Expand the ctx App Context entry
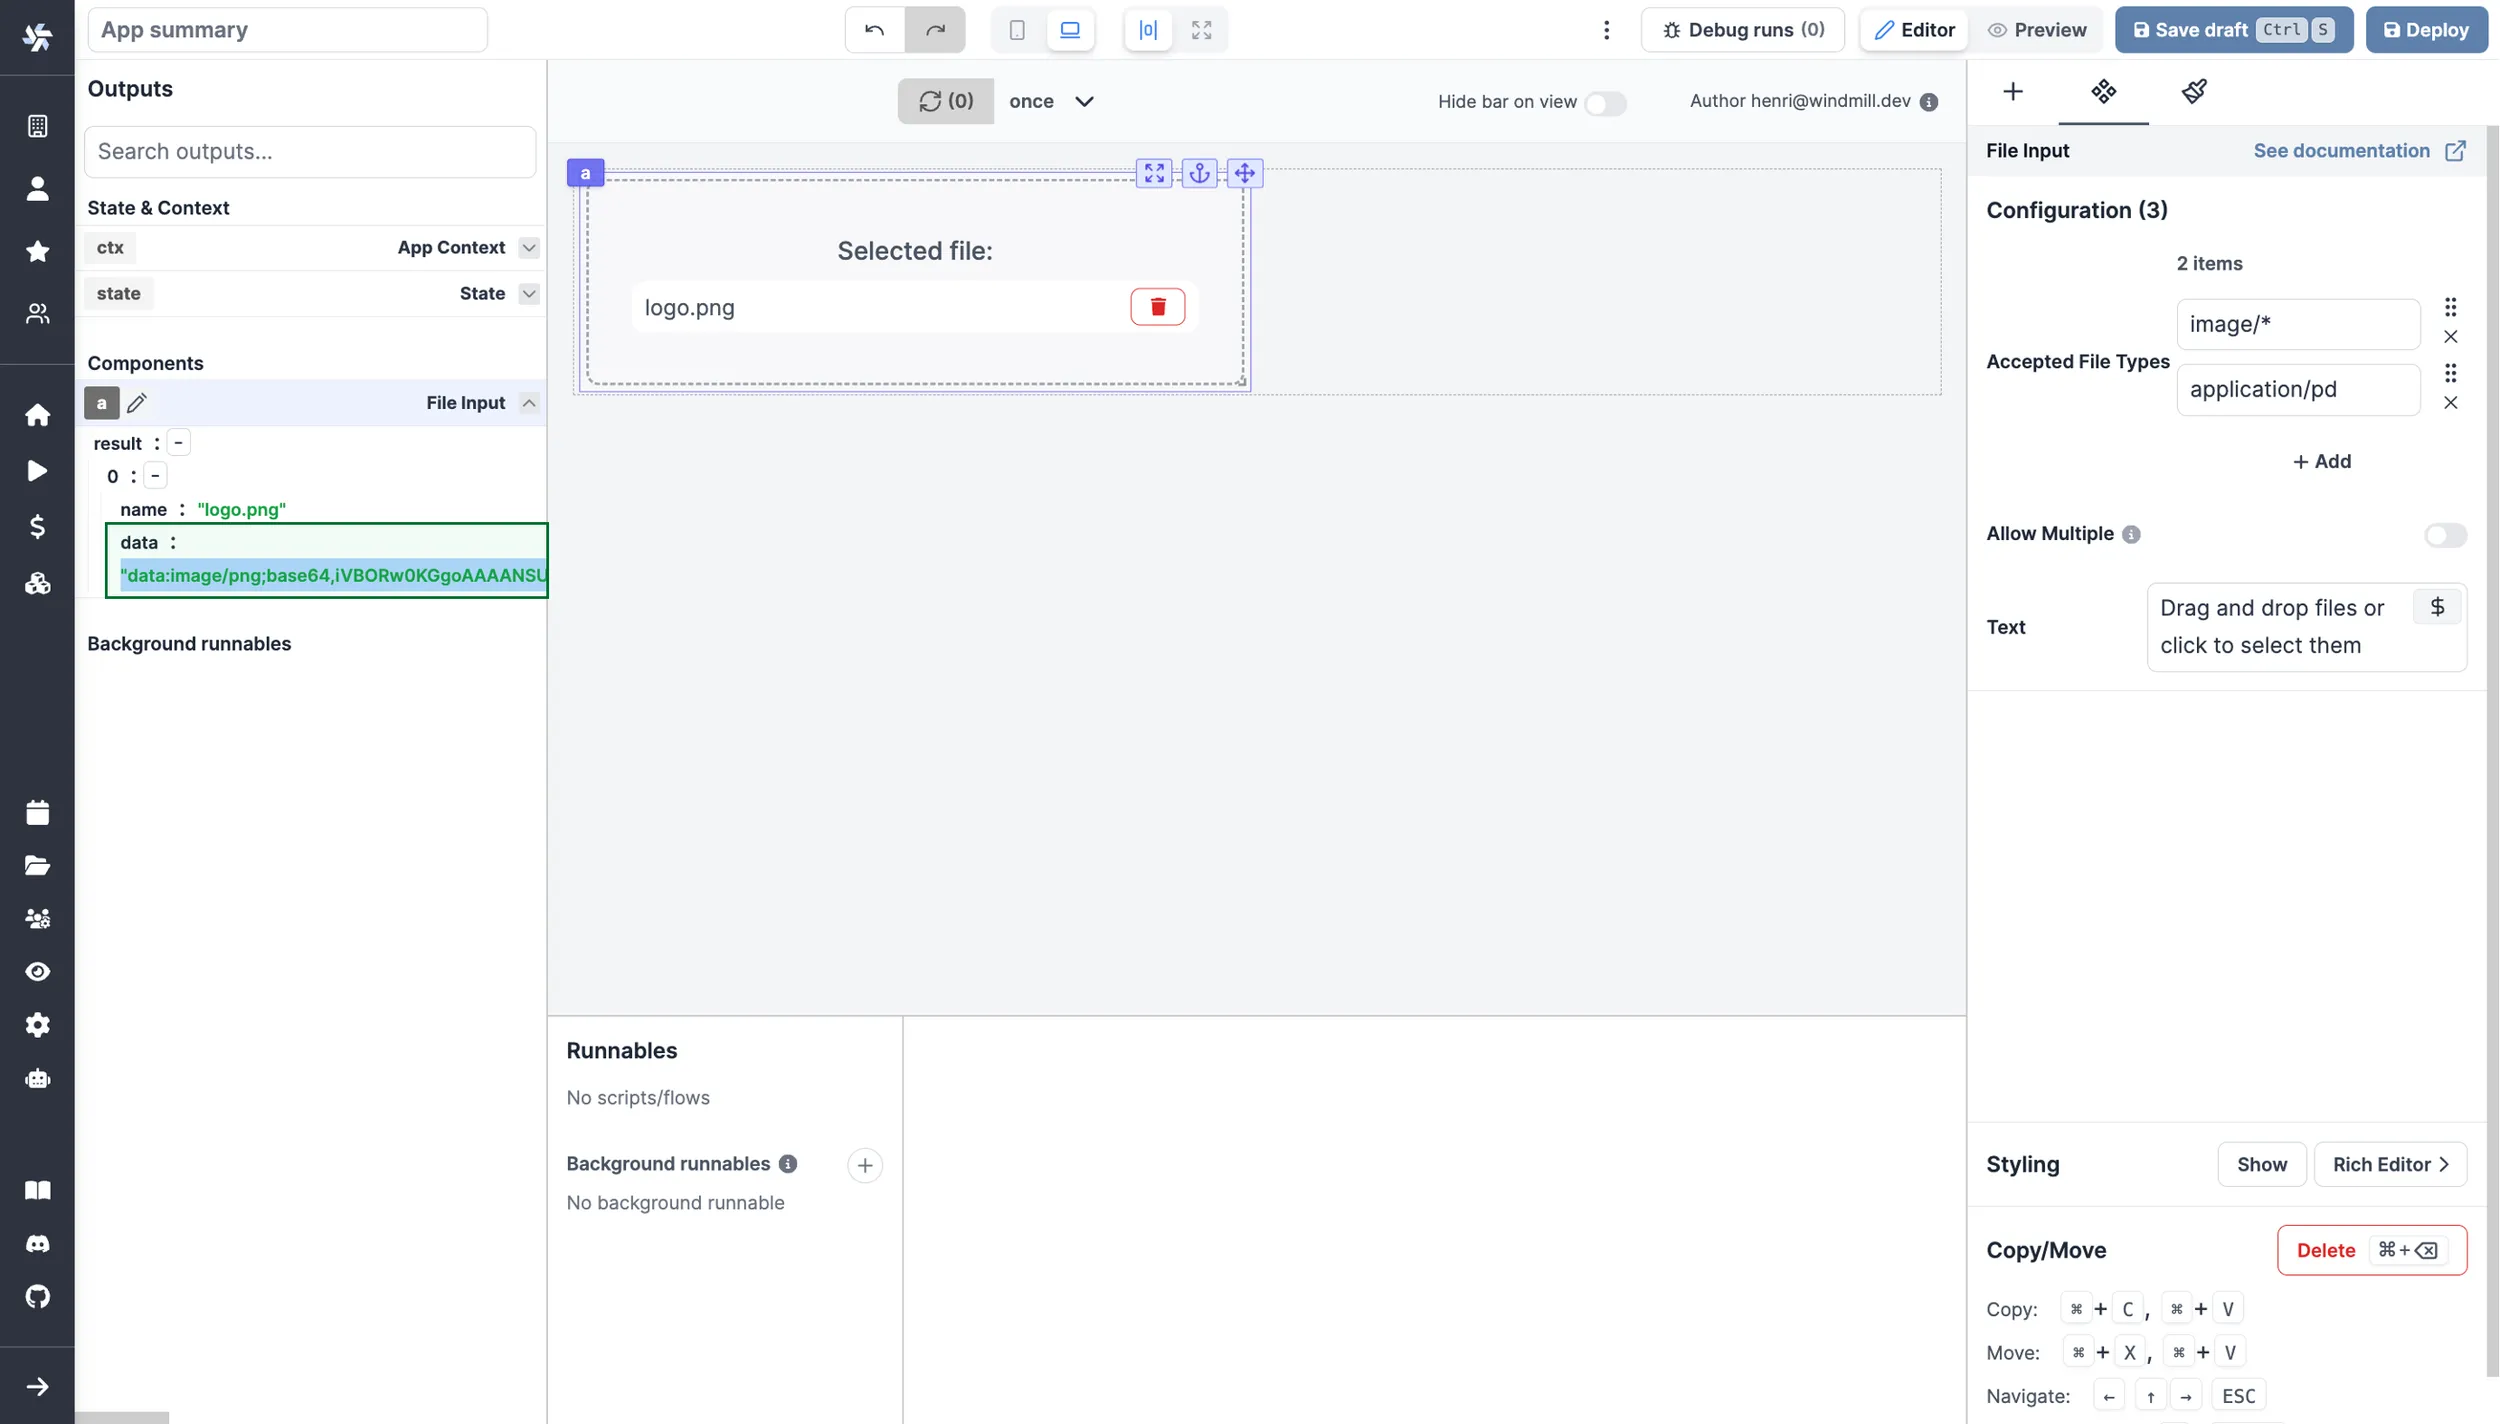 529,248
